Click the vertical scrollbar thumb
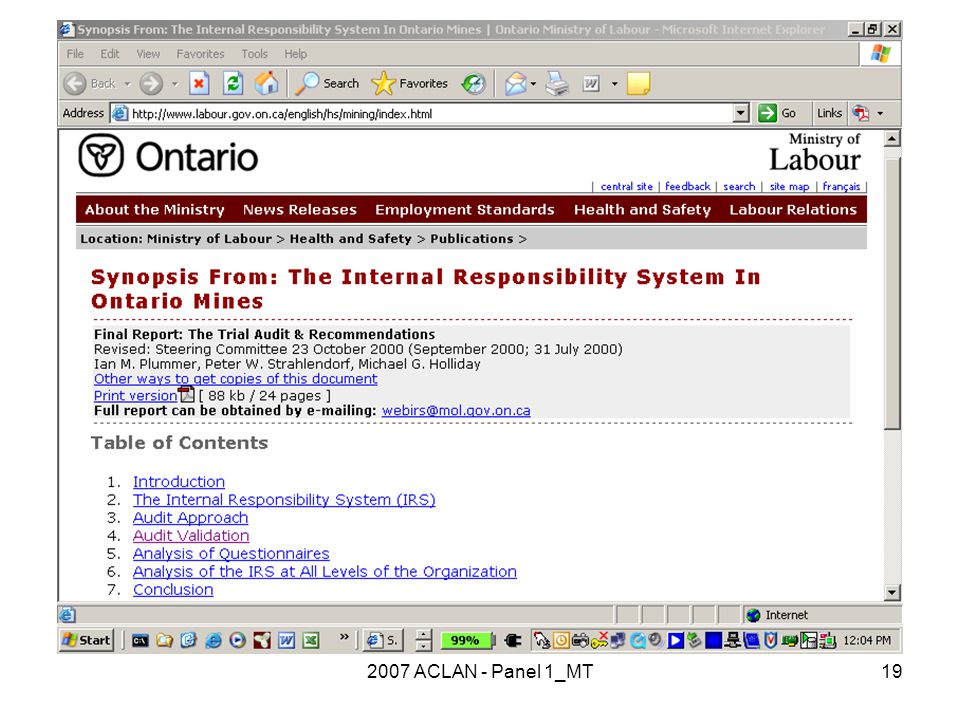Screen dimensions: 960x720 tap(892, 294)
